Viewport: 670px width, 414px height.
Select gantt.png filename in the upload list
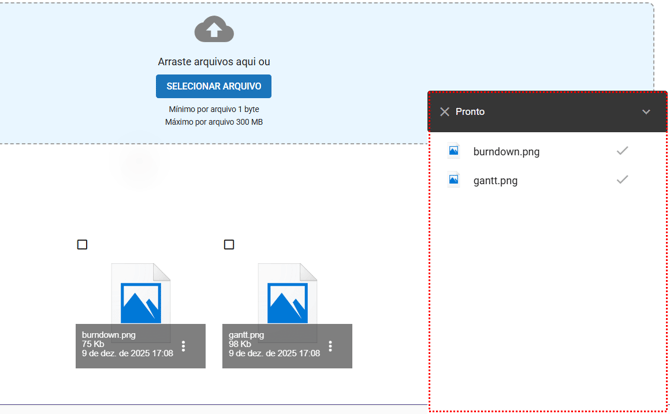[495, 181]
